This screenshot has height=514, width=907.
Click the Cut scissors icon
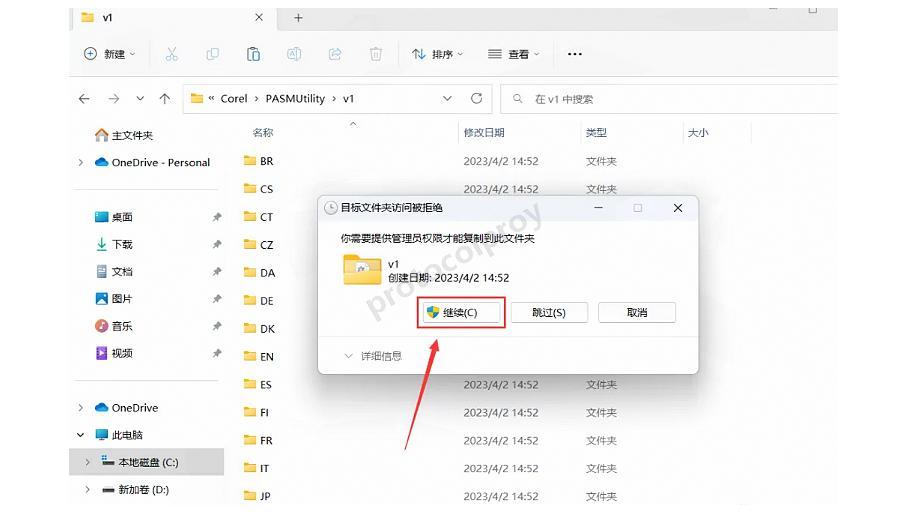pos(171,54)
